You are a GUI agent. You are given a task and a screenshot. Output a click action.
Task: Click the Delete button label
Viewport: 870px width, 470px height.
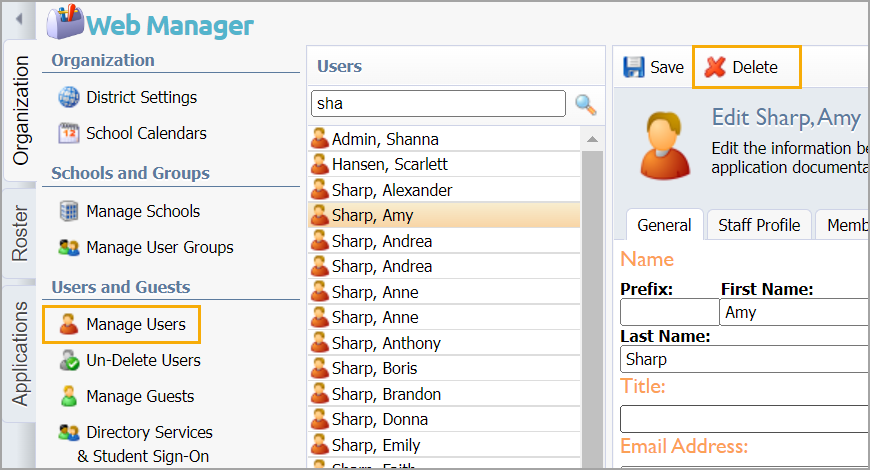click(x=755, y=67)
